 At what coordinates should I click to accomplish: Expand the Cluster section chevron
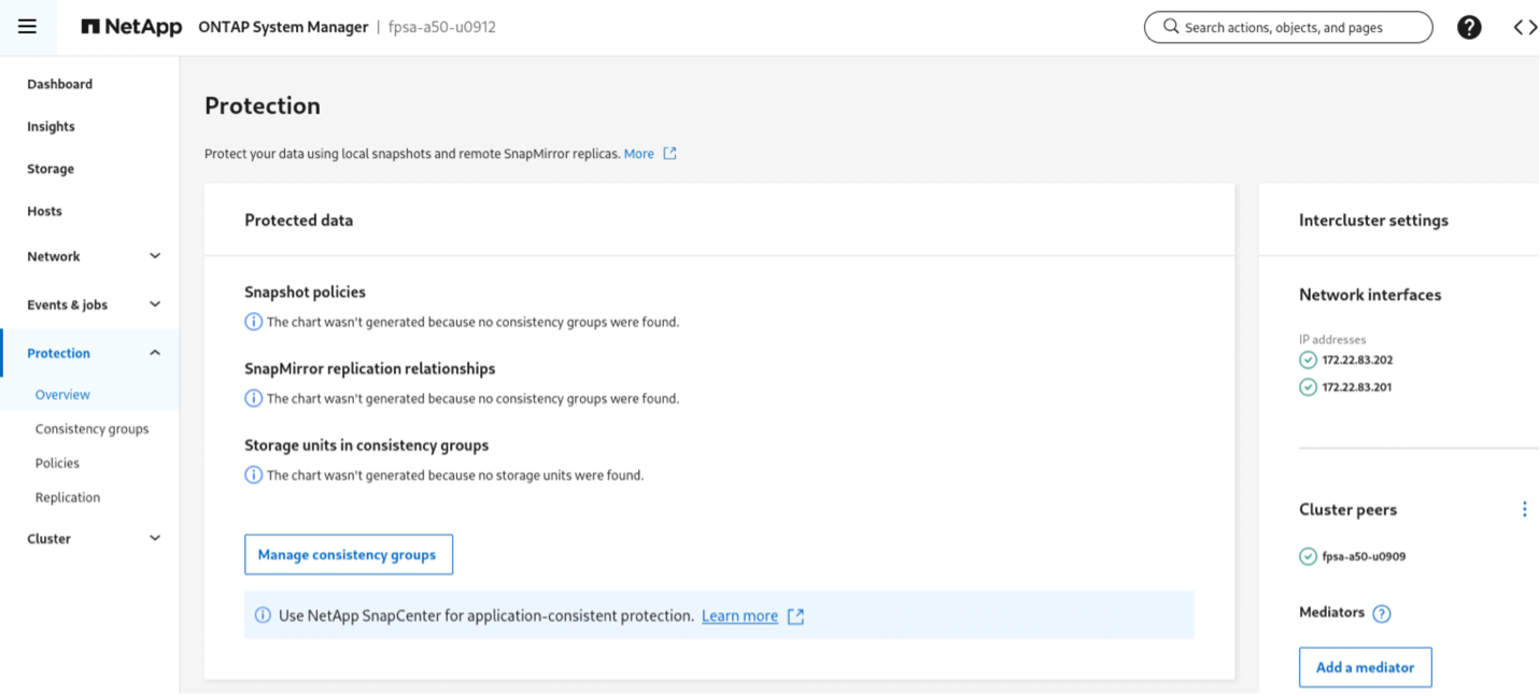coord(155,539)
